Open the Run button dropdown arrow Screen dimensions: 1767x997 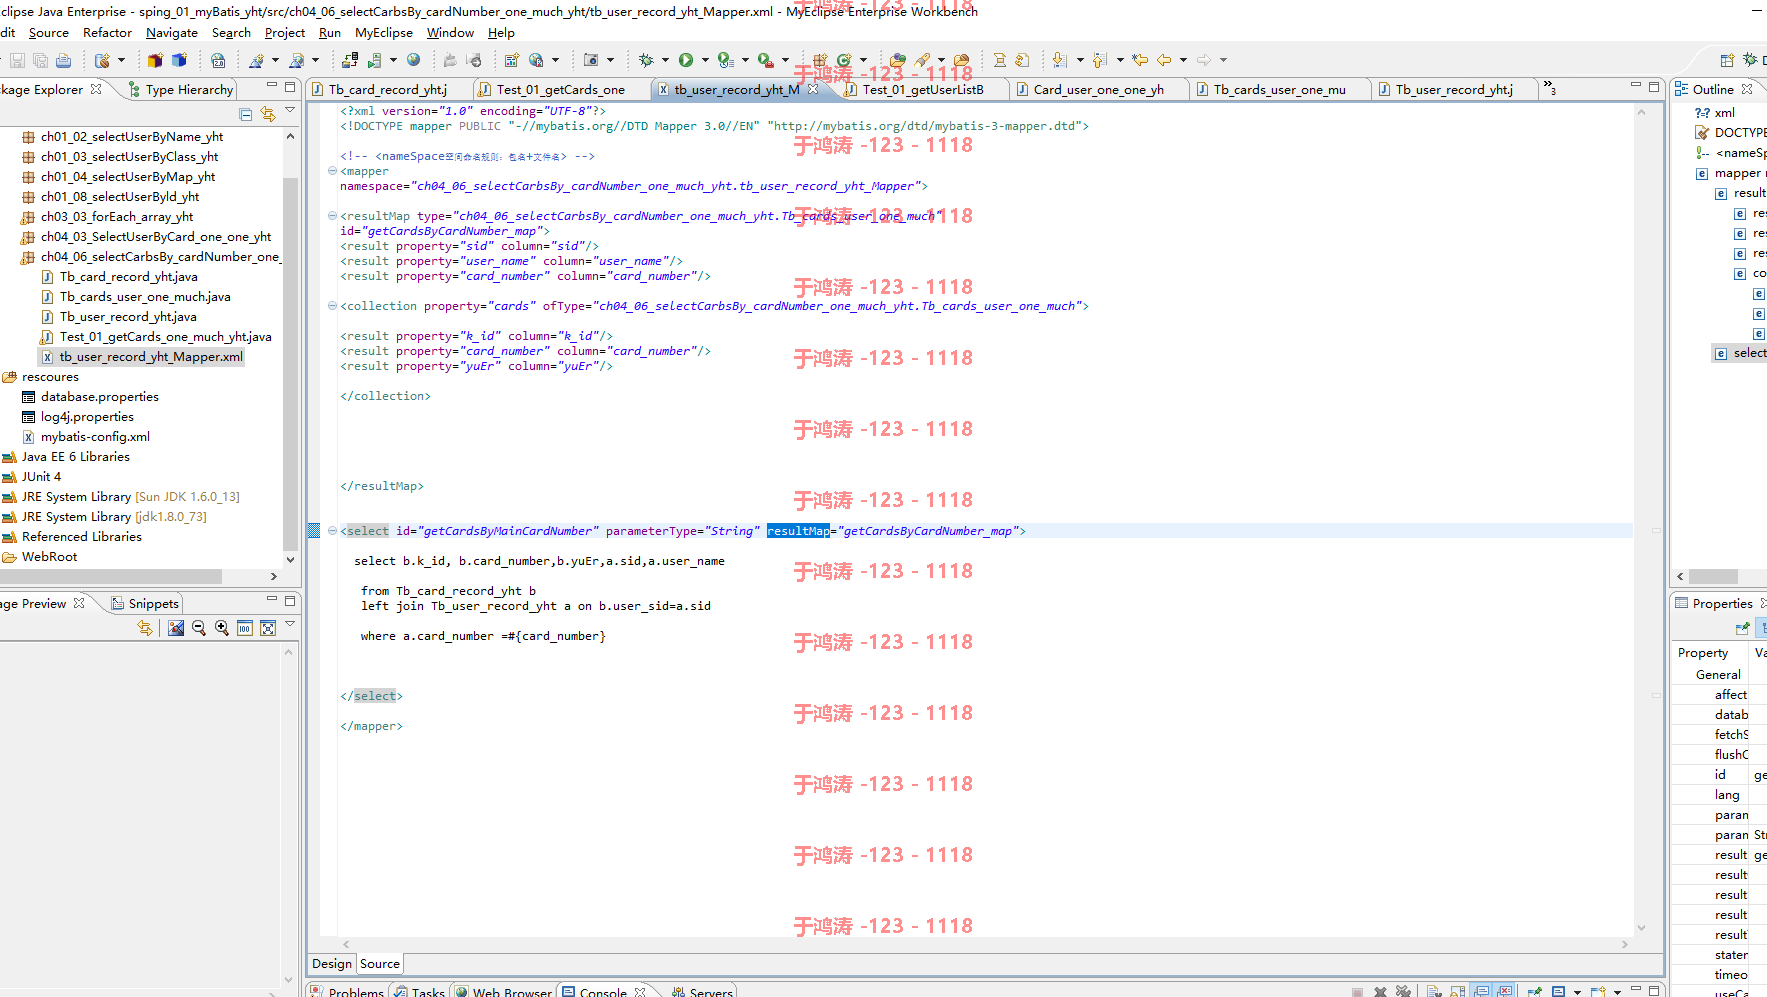[x=705, y=61]
